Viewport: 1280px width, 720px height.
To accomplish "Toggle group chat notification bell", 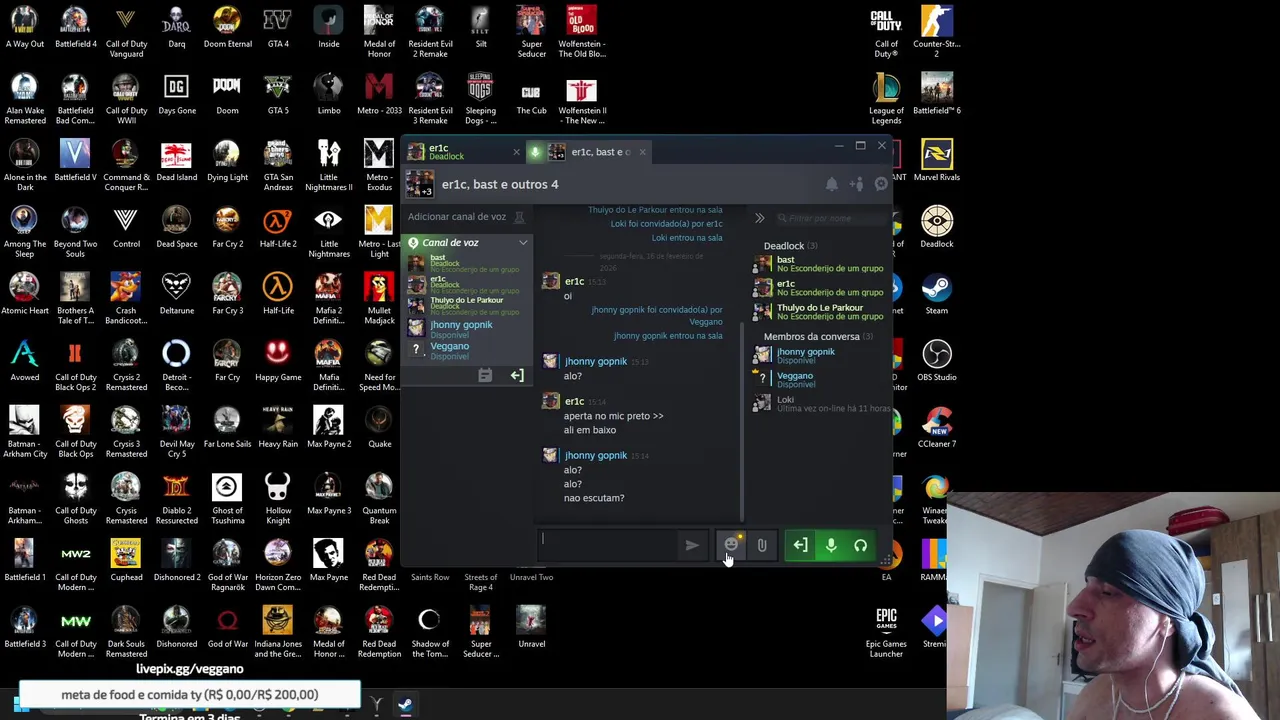I will point(831,184).
